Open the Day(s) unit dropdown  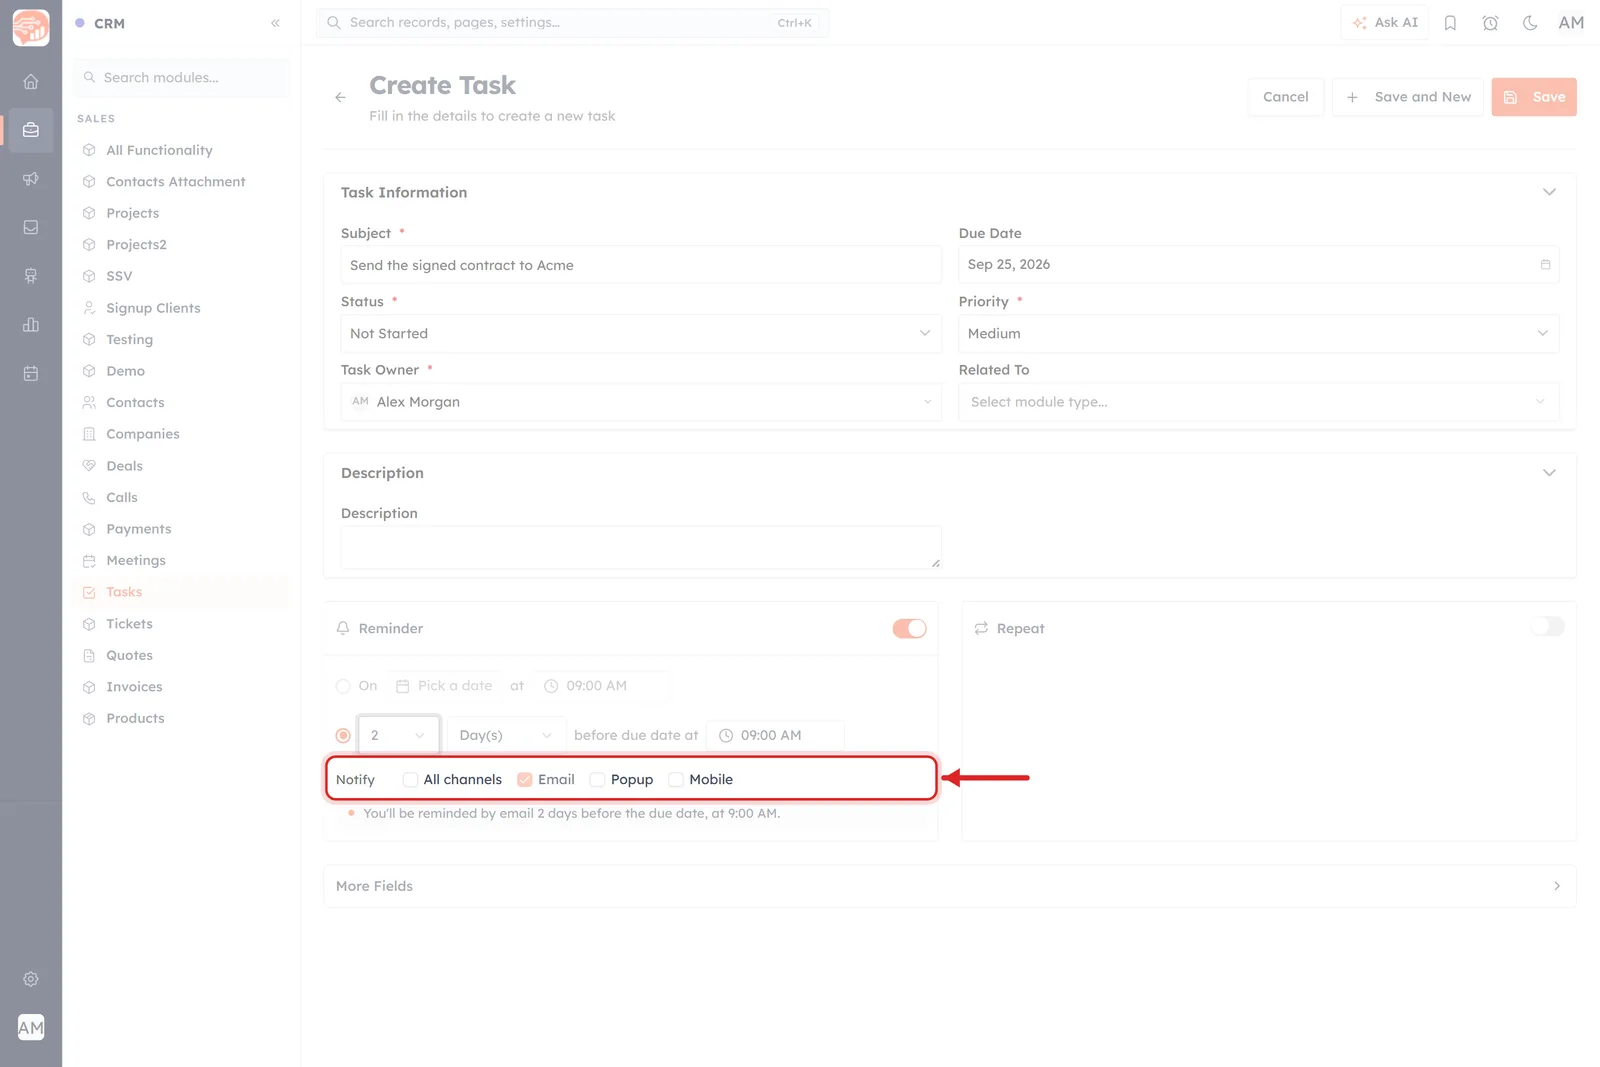point(506,736)
